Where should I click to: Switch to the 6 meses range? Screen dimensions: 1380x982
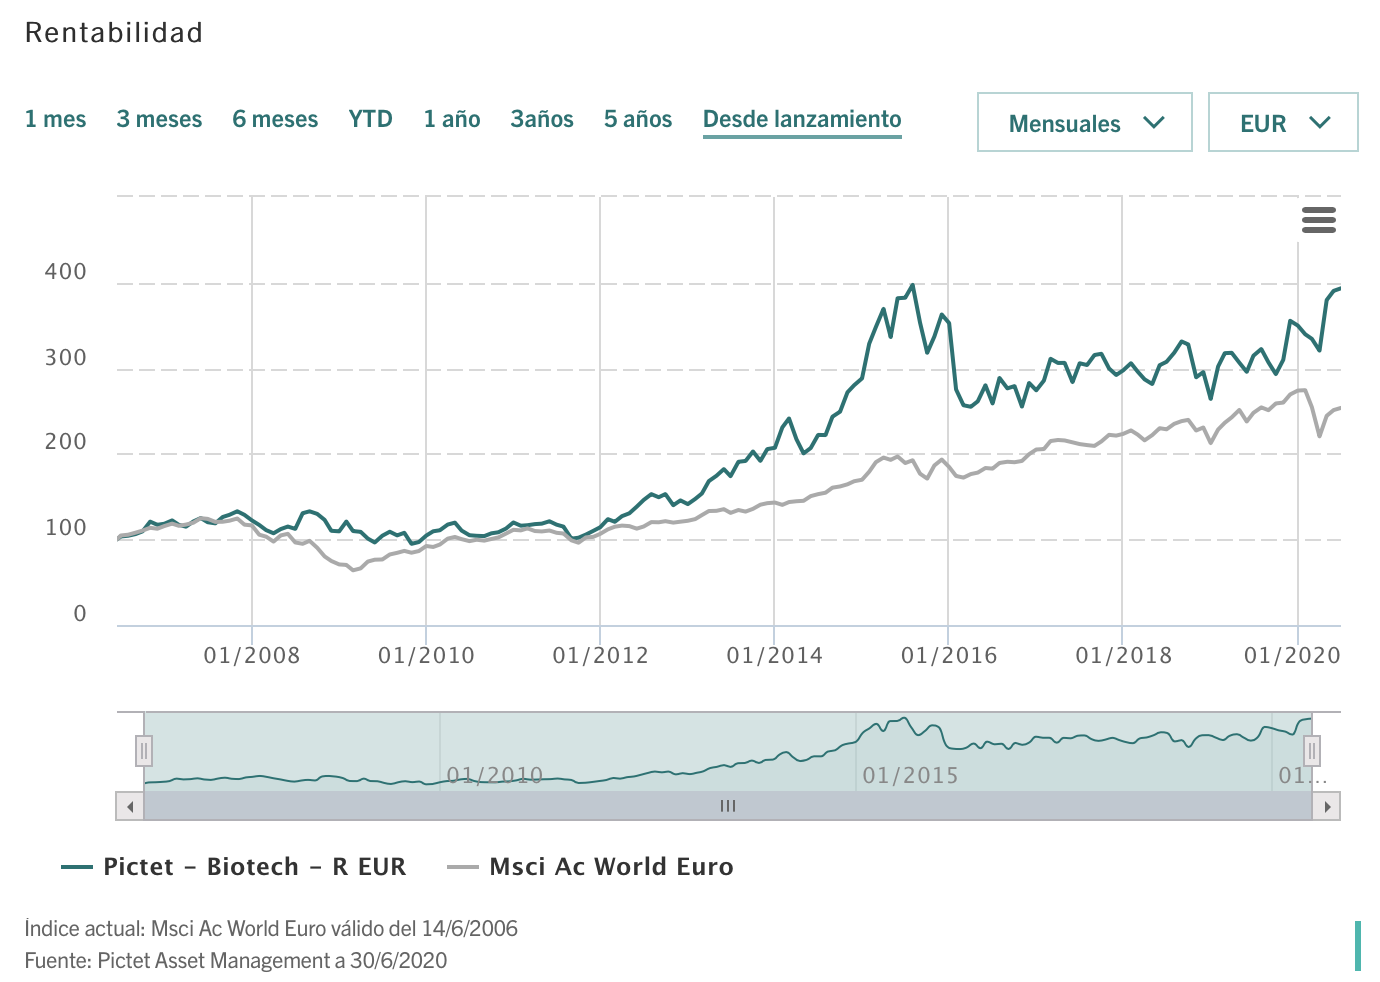point(275,120)
